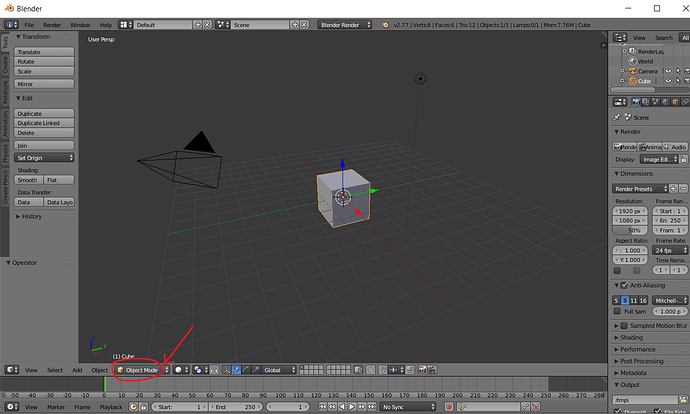The width and height of the screenshot is (690, 414).
Task: Open the Render menu in top bar
Action: (52, 25)
